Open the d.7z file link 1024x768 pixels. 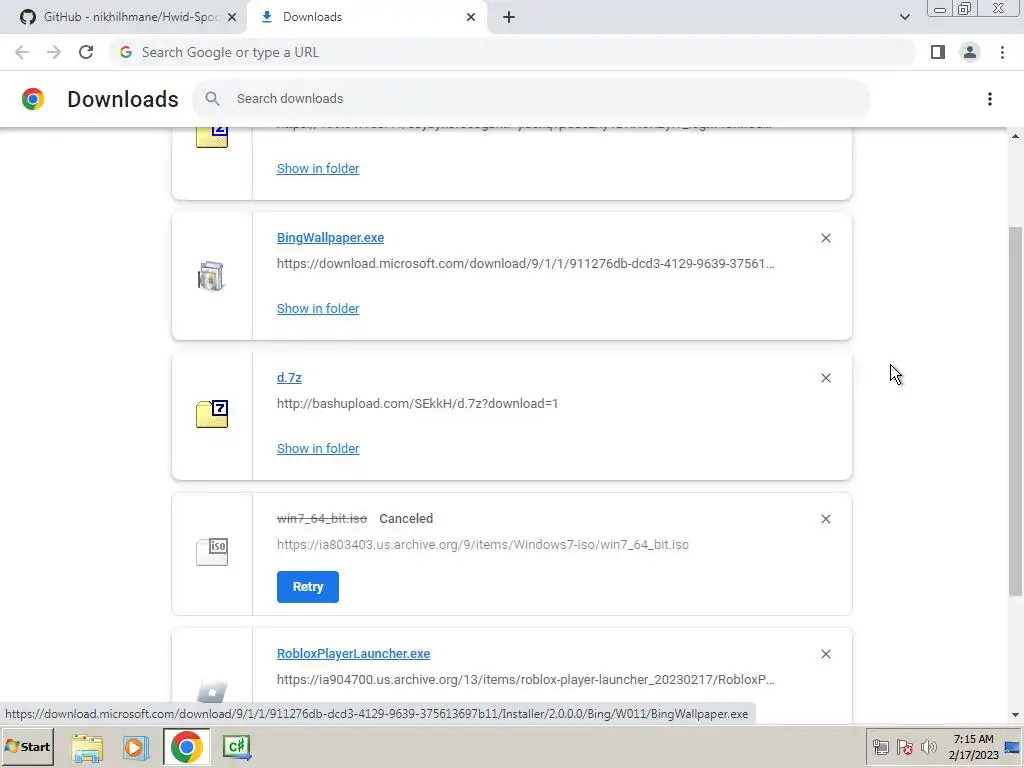289,377
